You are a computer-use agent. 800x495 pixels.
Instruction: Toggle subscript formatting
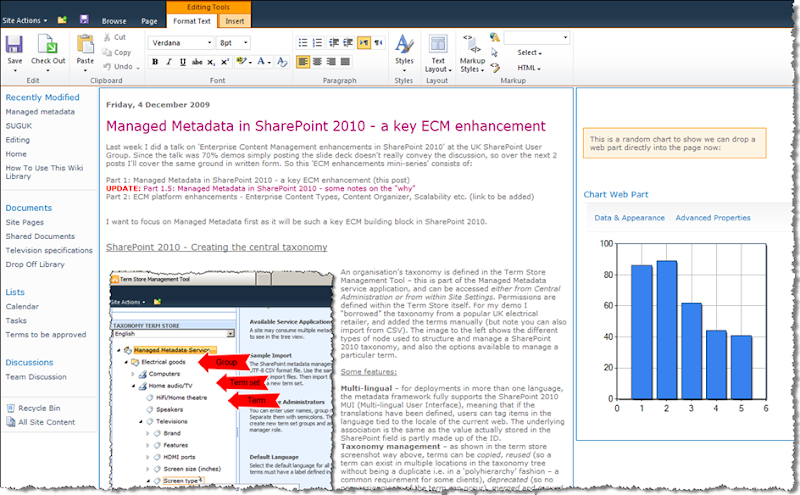tap(211, 62)
